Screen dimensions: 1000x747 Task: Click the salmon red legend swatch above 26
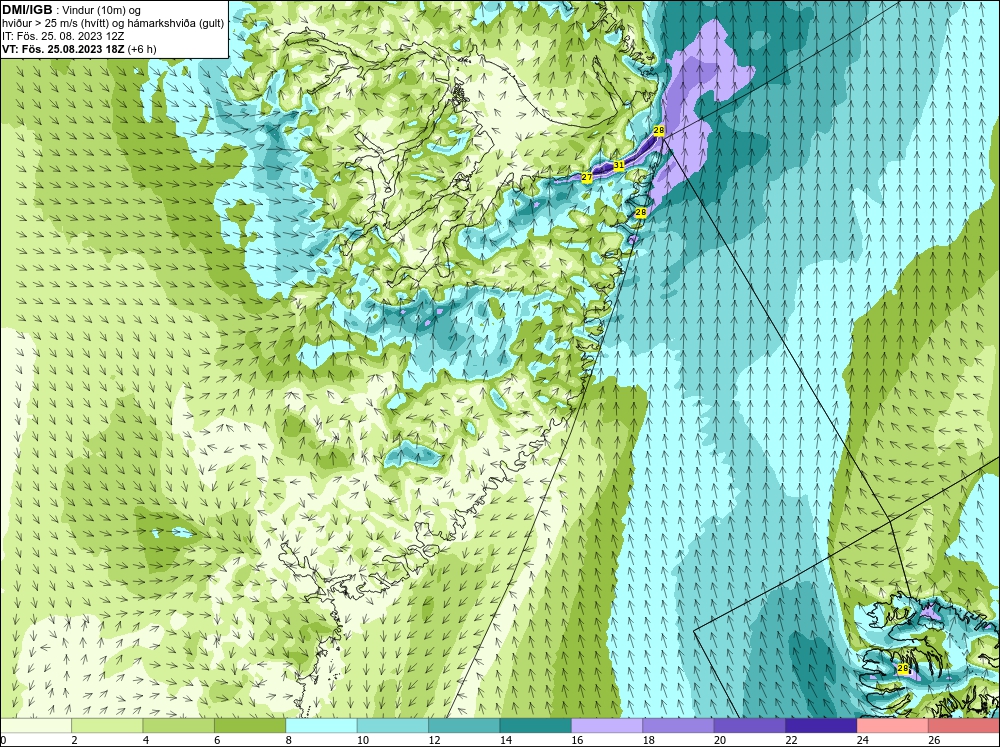coord(964,725)
